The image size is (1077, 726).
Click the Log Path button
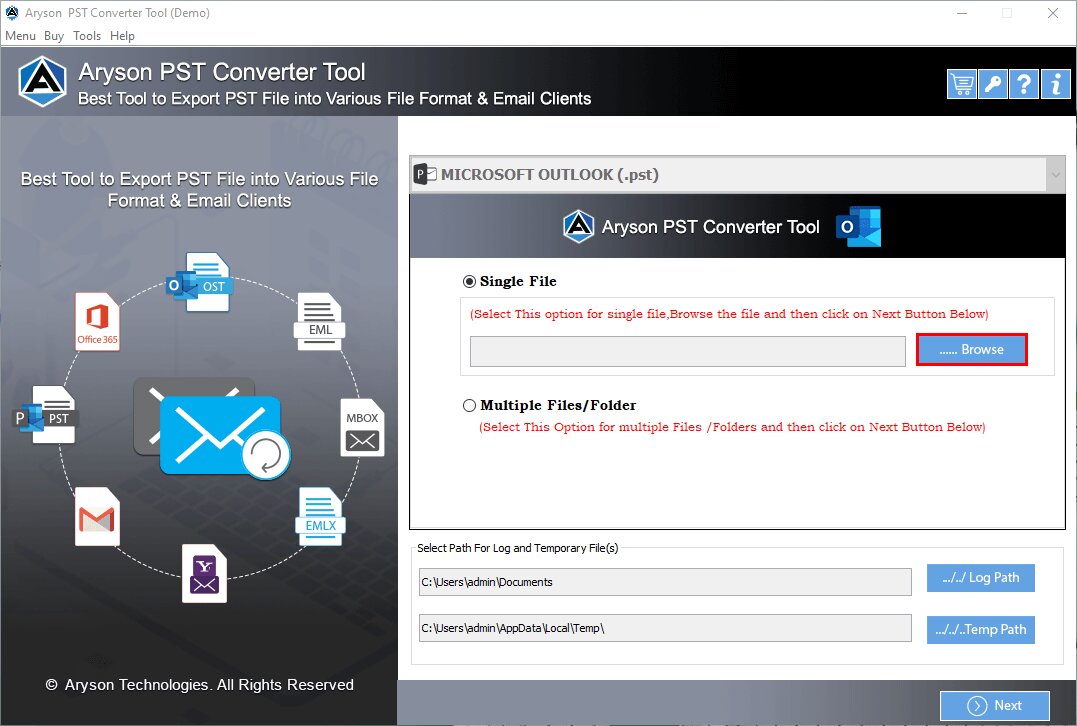point(980,578)
